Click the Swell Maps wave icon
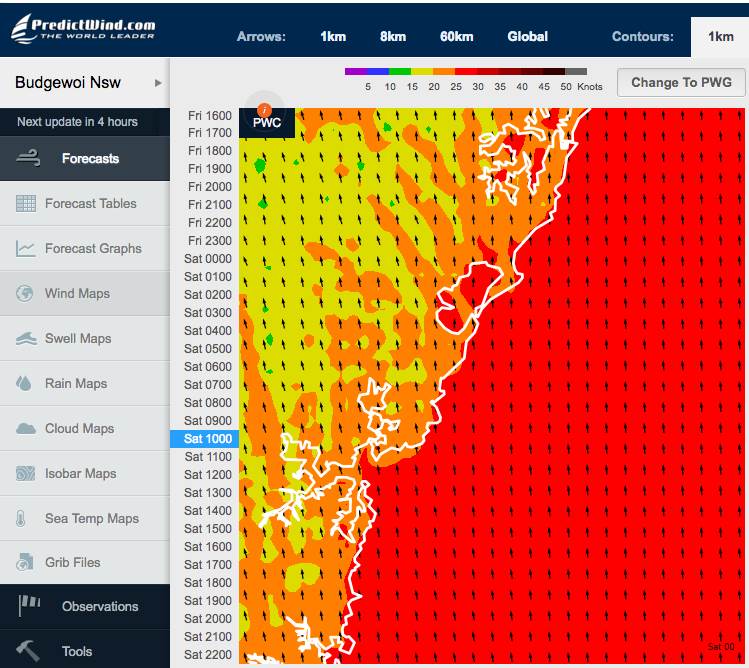The width and height of the screenshot is (749, 668). click(x=26, y=339)
